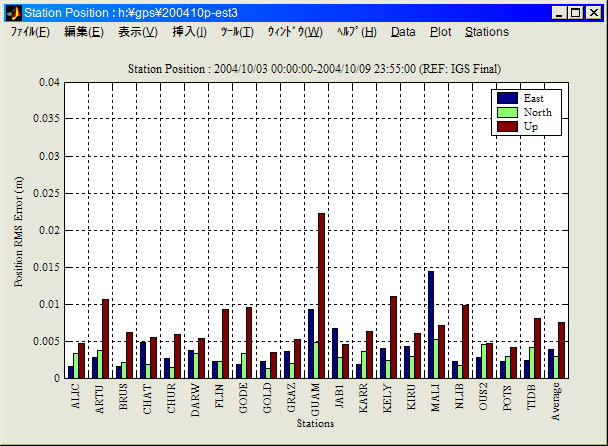608x446 pixels.
Task: Open the ウィンドウ(W) menu
Action: [x=295, y=32]
